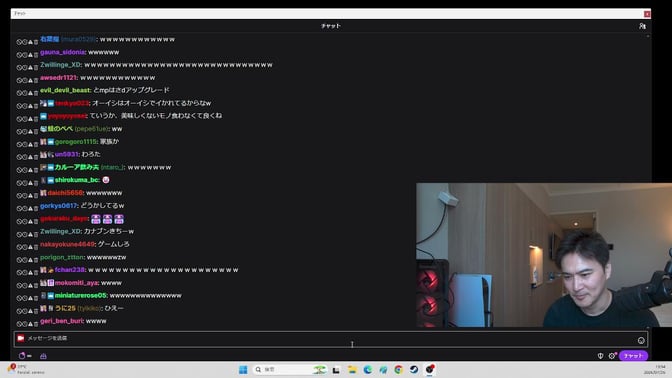Close the chat popout window

click(x=647, y=14)
